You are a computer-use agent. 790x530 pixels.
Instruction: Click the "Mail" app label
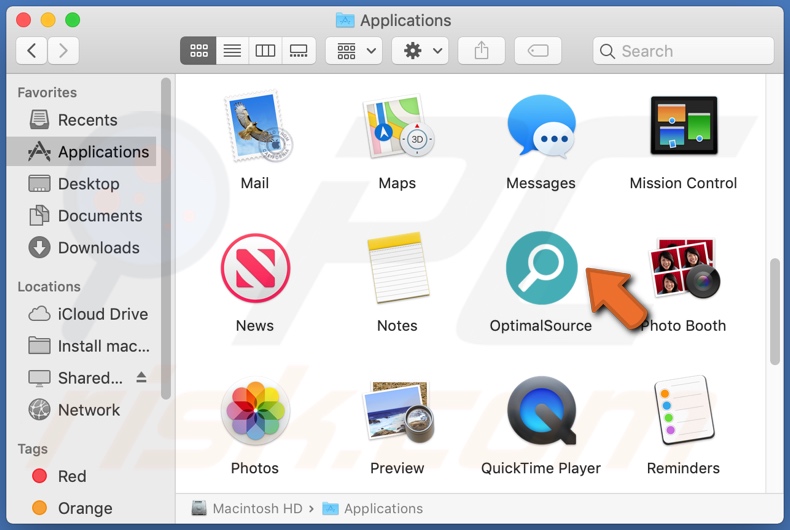click(x=254, y=183)
